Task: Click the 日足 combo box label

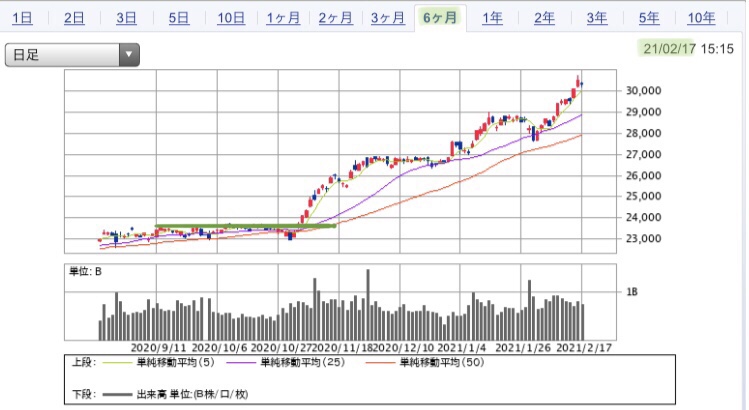Action: click(26, 55)
